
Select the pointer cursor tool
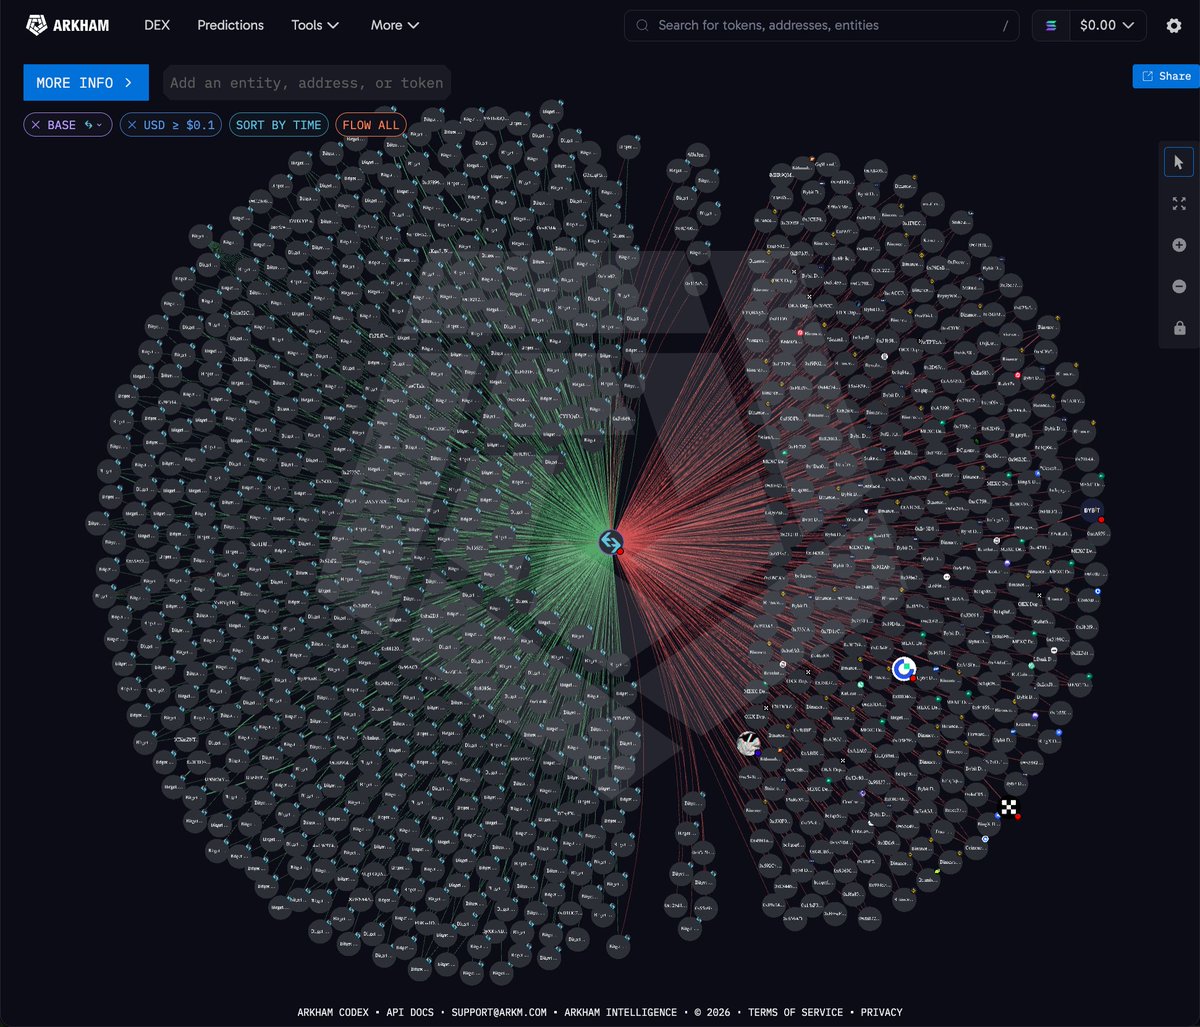1179,162
